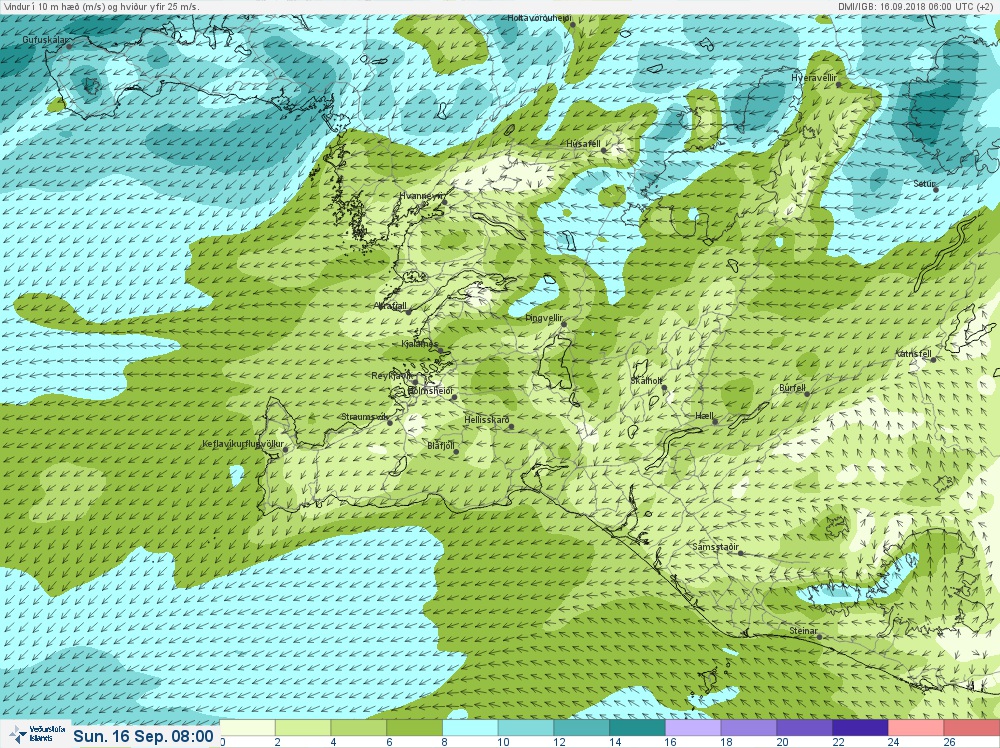Select the Holtavörðuheiði station label
Image resolution: width=1000 pixels, height=748 pixels.
[x=540, y=18]
